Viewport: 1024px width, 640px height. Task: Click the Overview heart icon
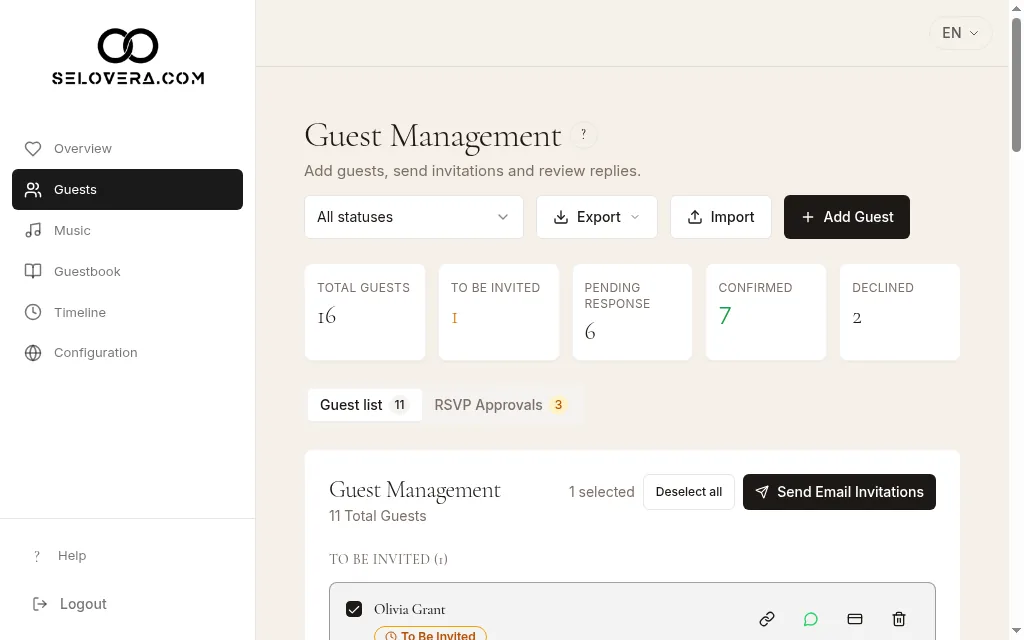(33, 149)
